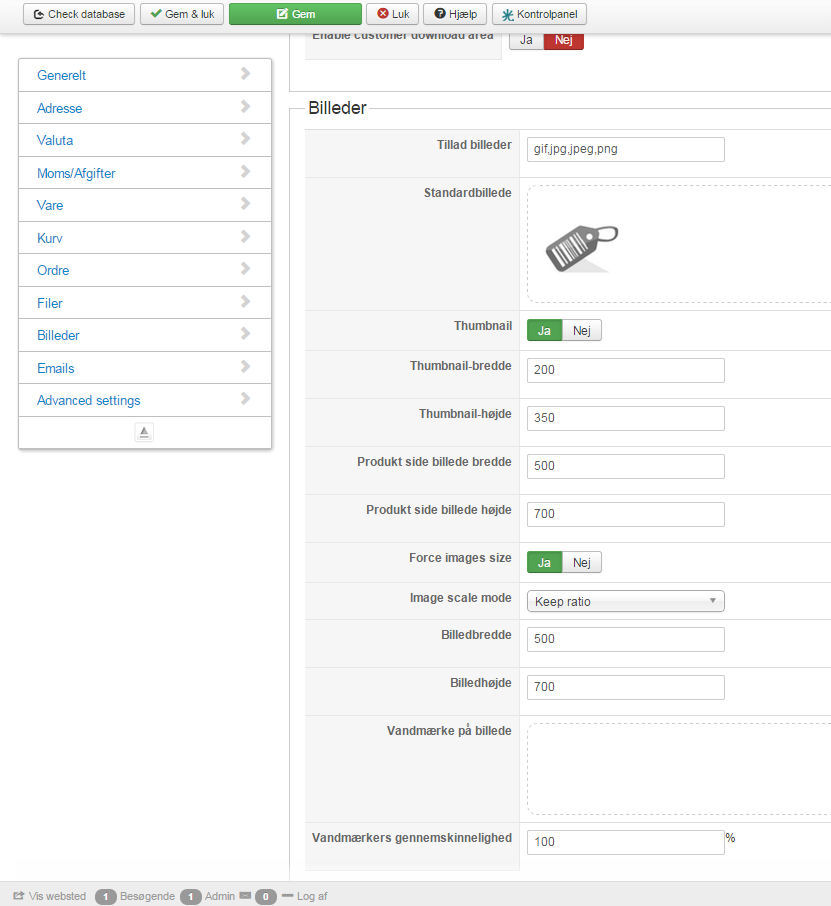831x906 pixels.
Task: Click the red Luk cancel icon
Action: click(382, 14)
